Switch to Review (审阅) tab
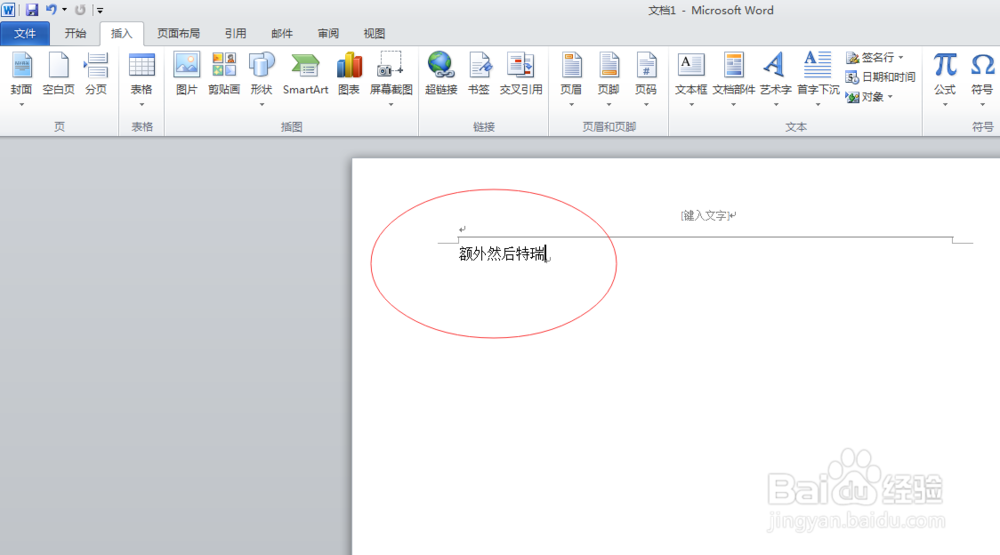The image size is (1000, 555). (328, 33)
